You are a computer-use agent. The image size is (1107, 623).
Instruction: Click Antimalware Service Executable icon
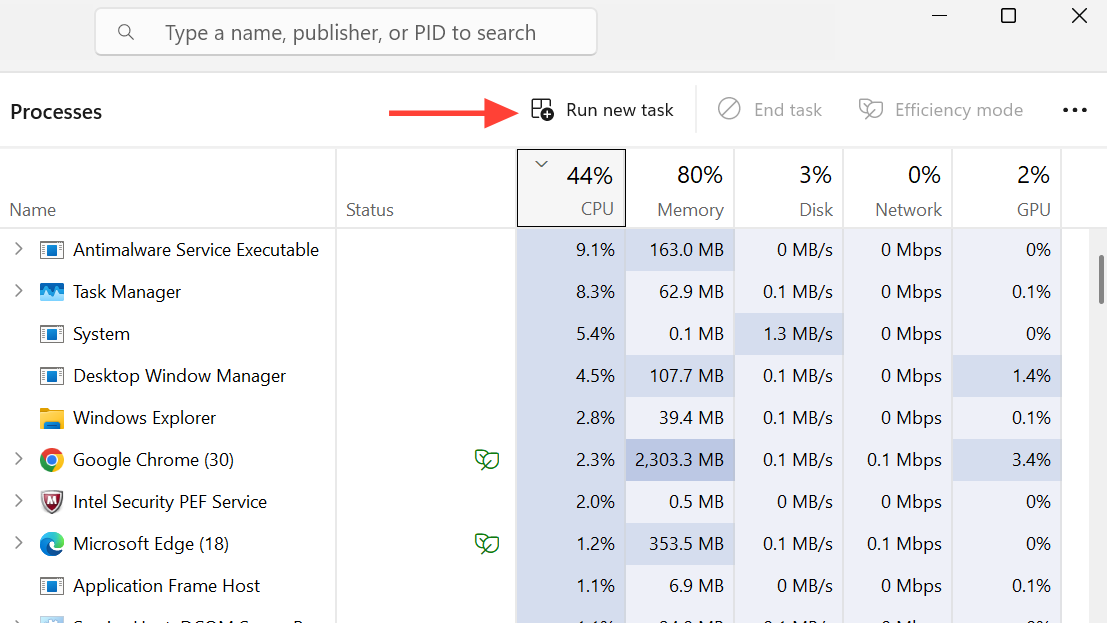52,250
